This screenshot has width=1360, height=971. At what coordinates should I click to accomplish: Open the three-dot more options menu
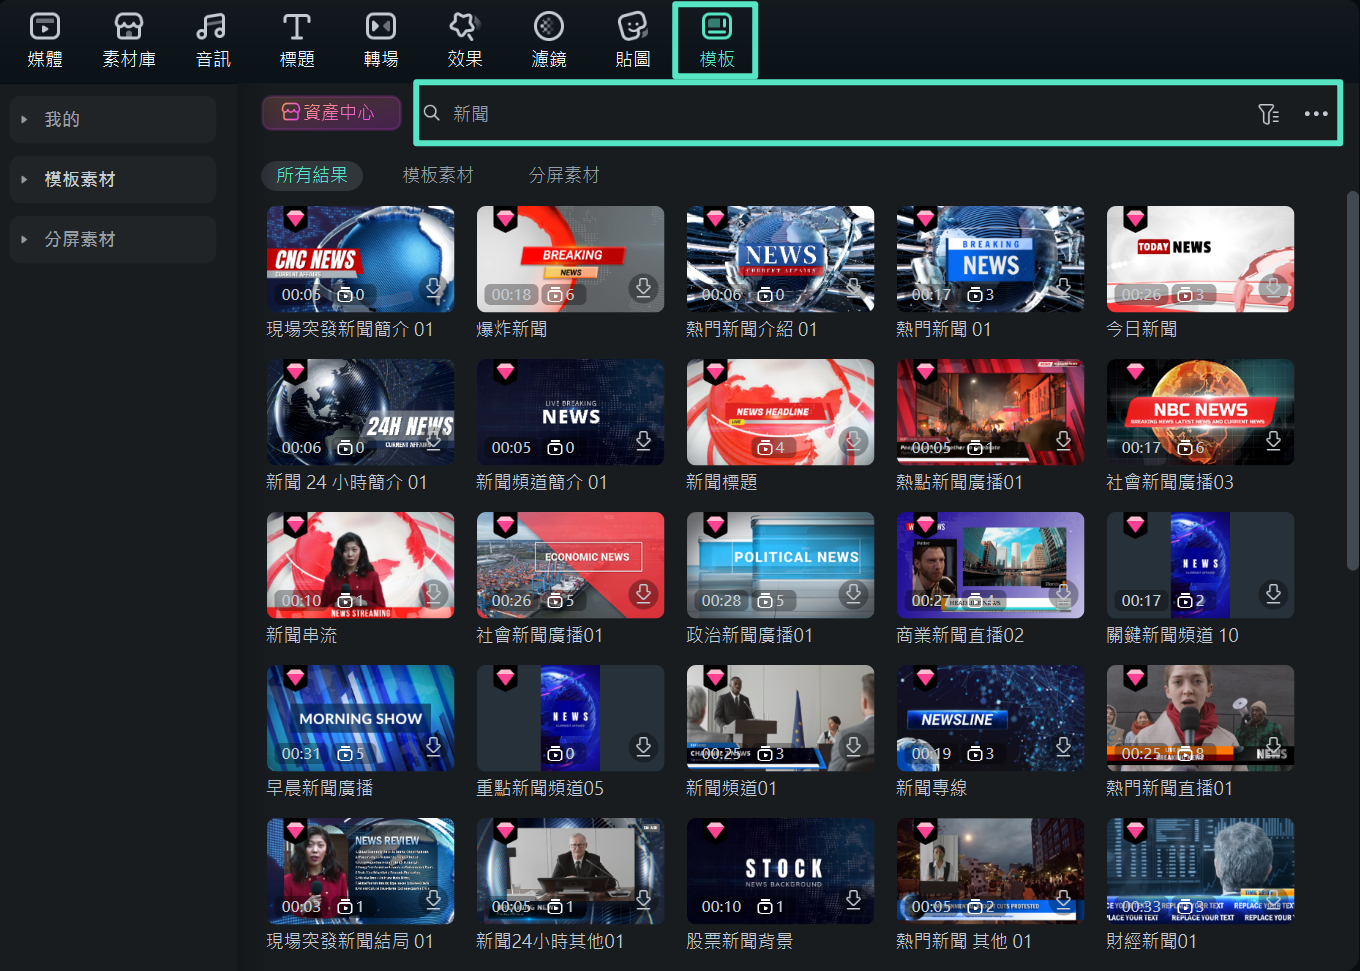click(1316, 114)
